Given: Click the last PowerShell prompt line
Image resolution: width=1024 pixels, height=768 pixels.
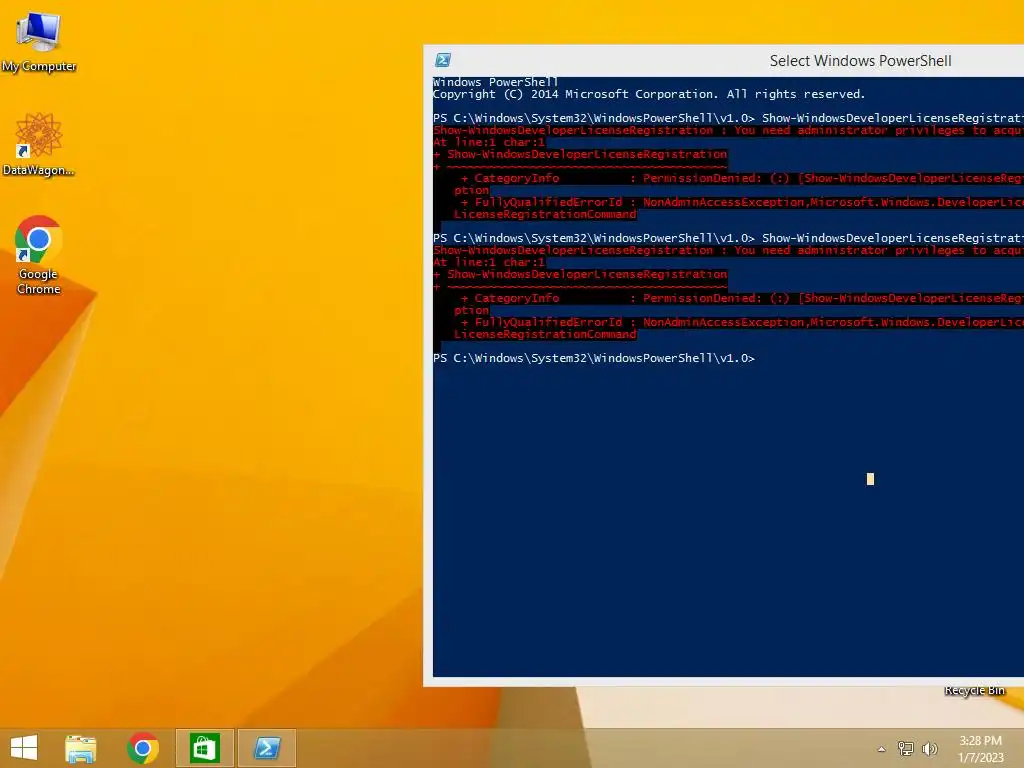Looking at the screenshot, I should (594, 358).
